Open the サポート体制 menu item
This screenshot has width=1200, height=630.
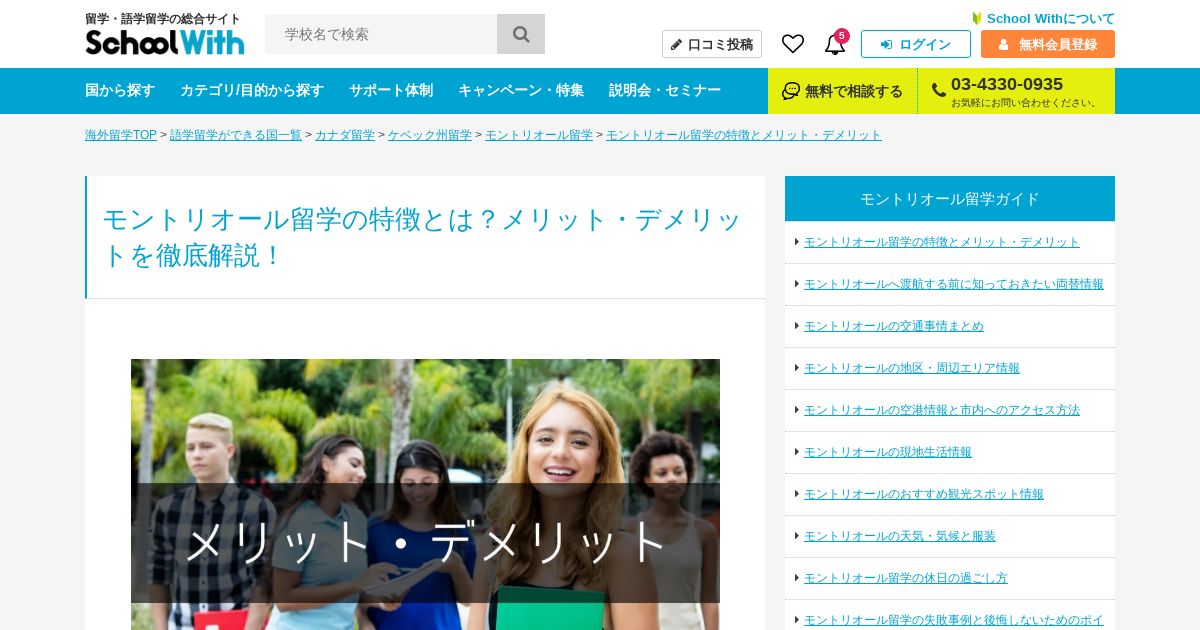[x=391, y=90]
